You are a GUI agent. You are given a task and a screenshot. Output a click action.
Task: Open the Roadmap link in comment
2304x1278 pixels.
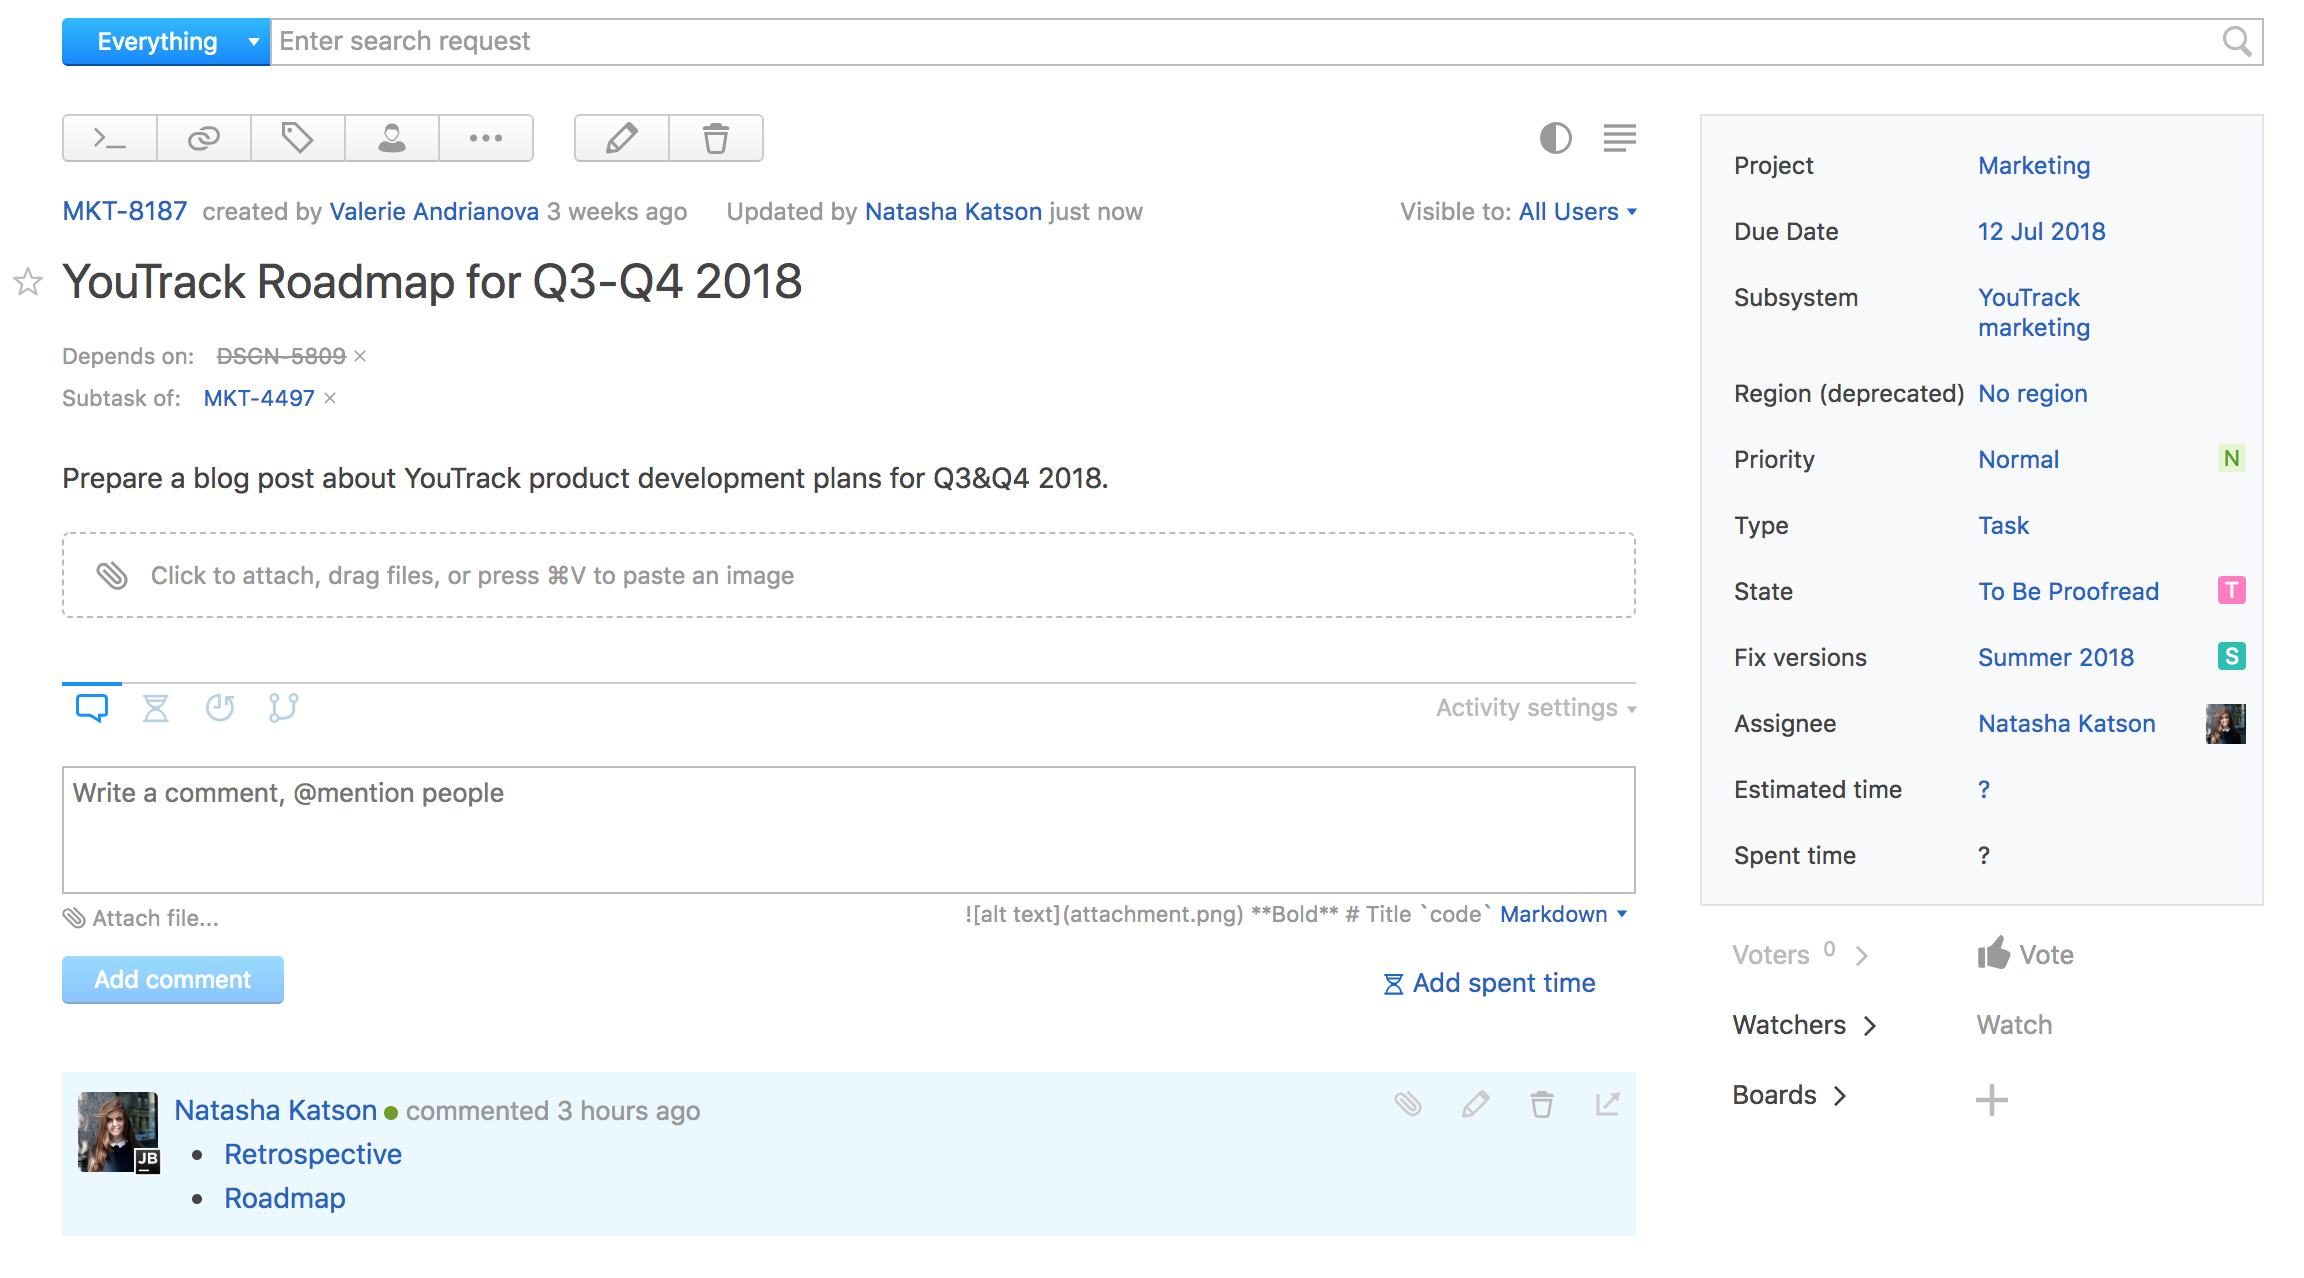pyautogui.click(x=285, y=1198)
